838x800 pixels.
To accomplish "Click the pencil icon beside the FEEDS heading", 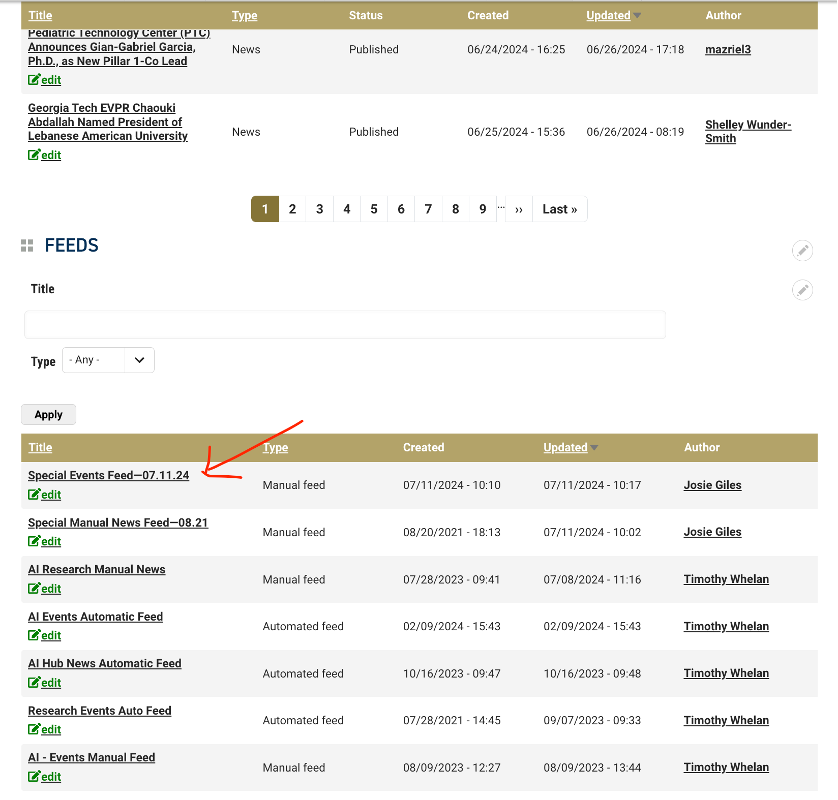I will (802, 251).
